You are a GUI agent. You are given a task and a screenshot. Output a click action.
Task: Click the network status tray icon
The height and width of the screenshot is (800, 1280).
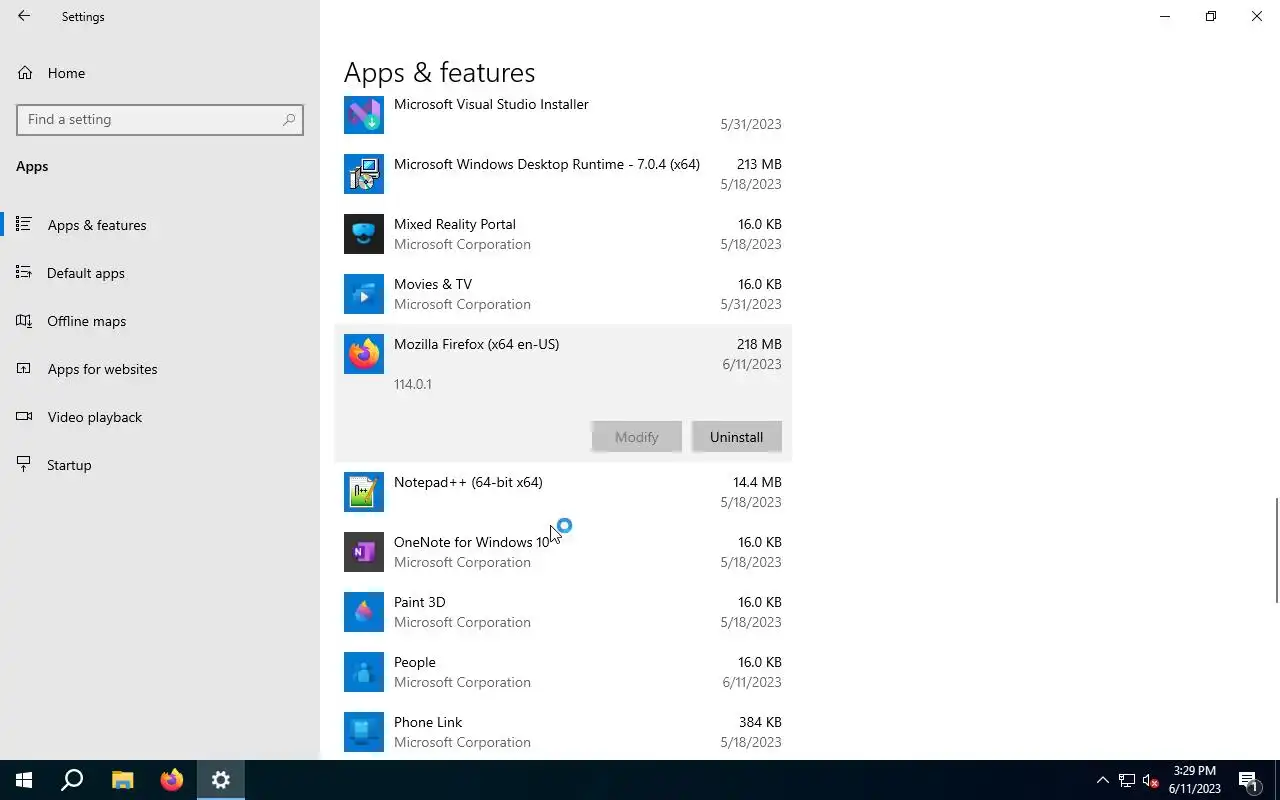(1127, 780)
